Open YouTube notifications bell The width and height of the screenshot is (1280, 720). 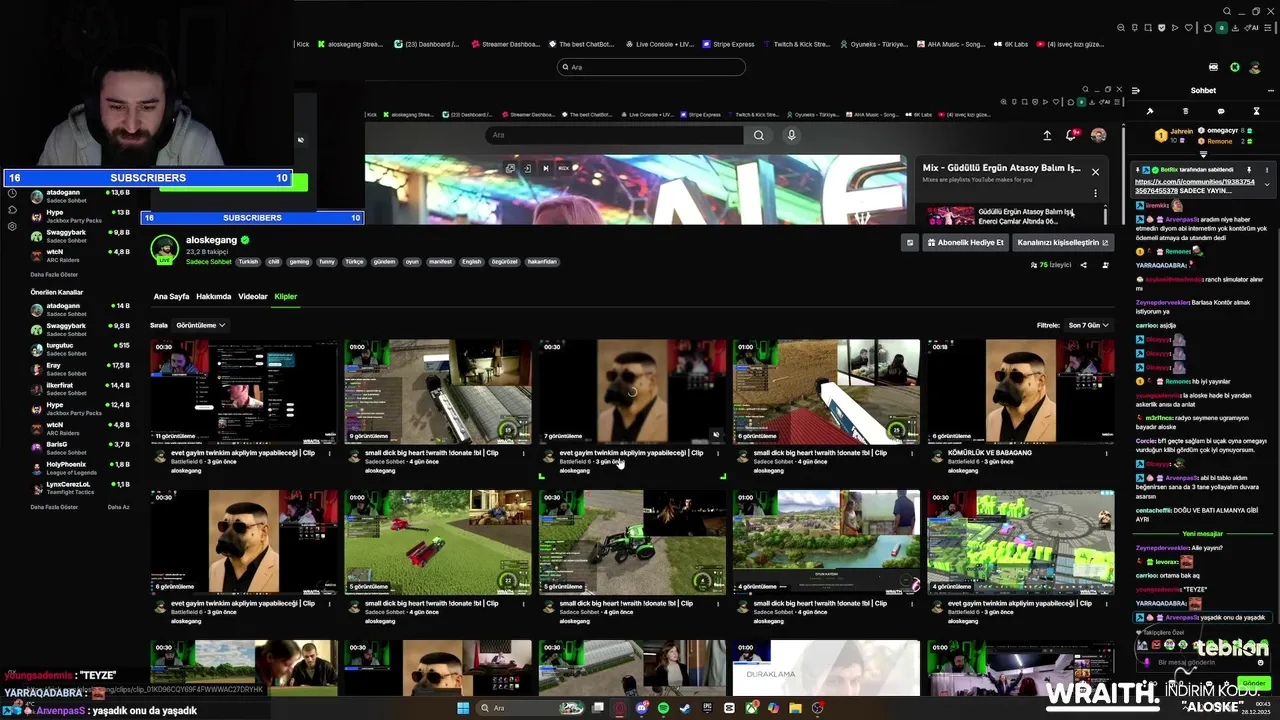point(1071,135)
